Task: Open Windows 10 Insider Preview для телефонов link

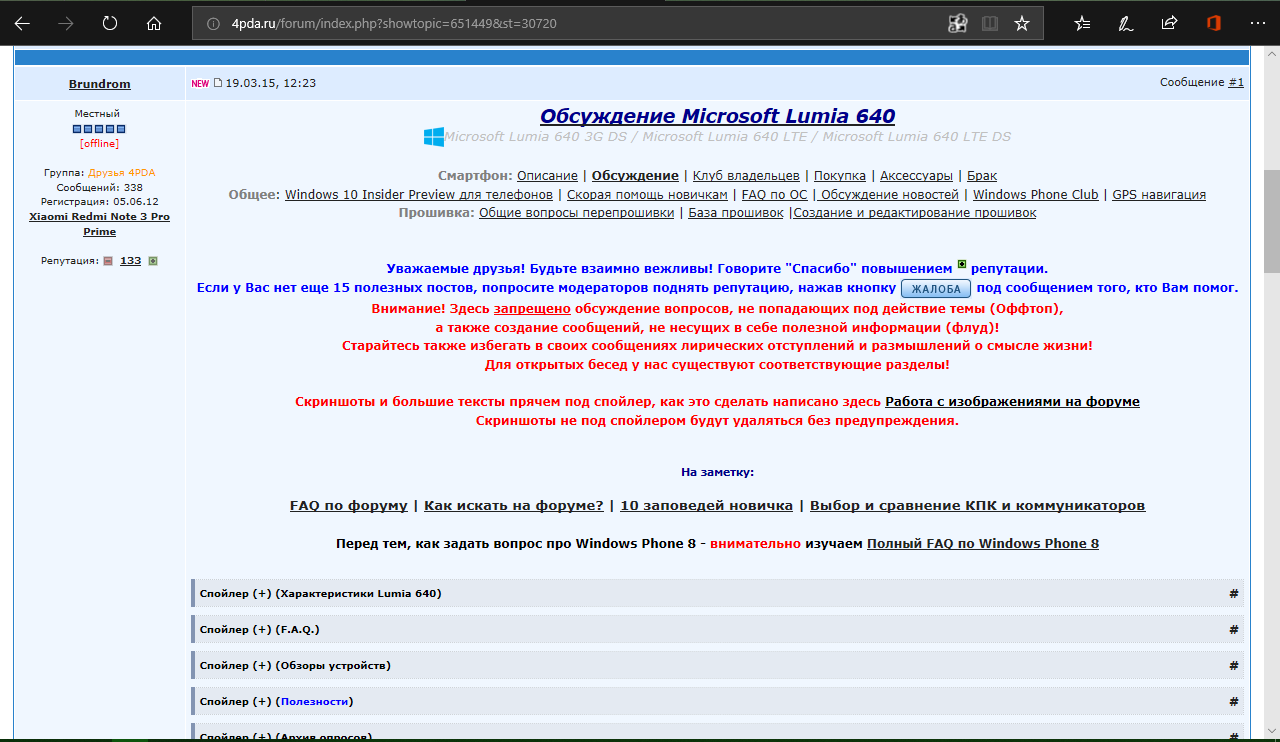Action: [x=419, y=194]
